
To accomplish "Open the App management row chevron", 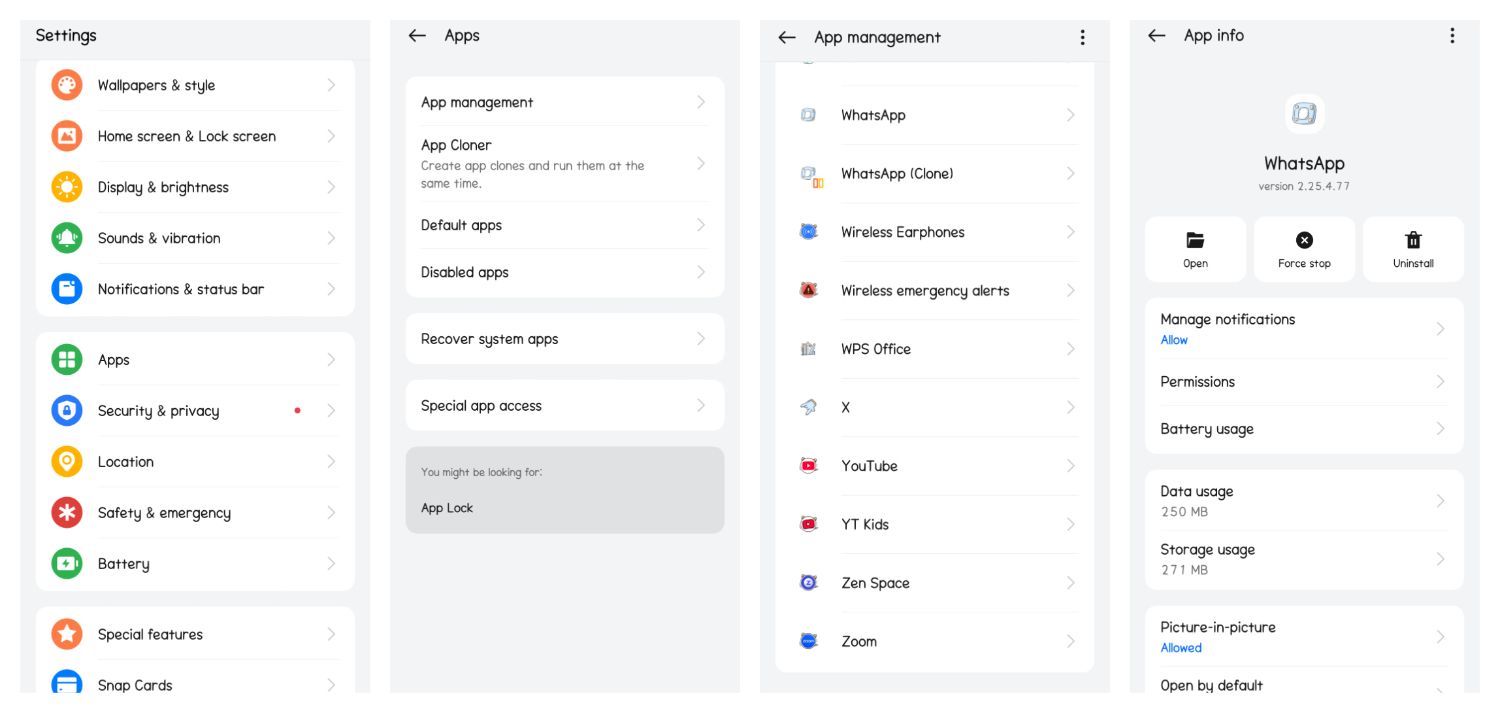I will tap(701, 102).
